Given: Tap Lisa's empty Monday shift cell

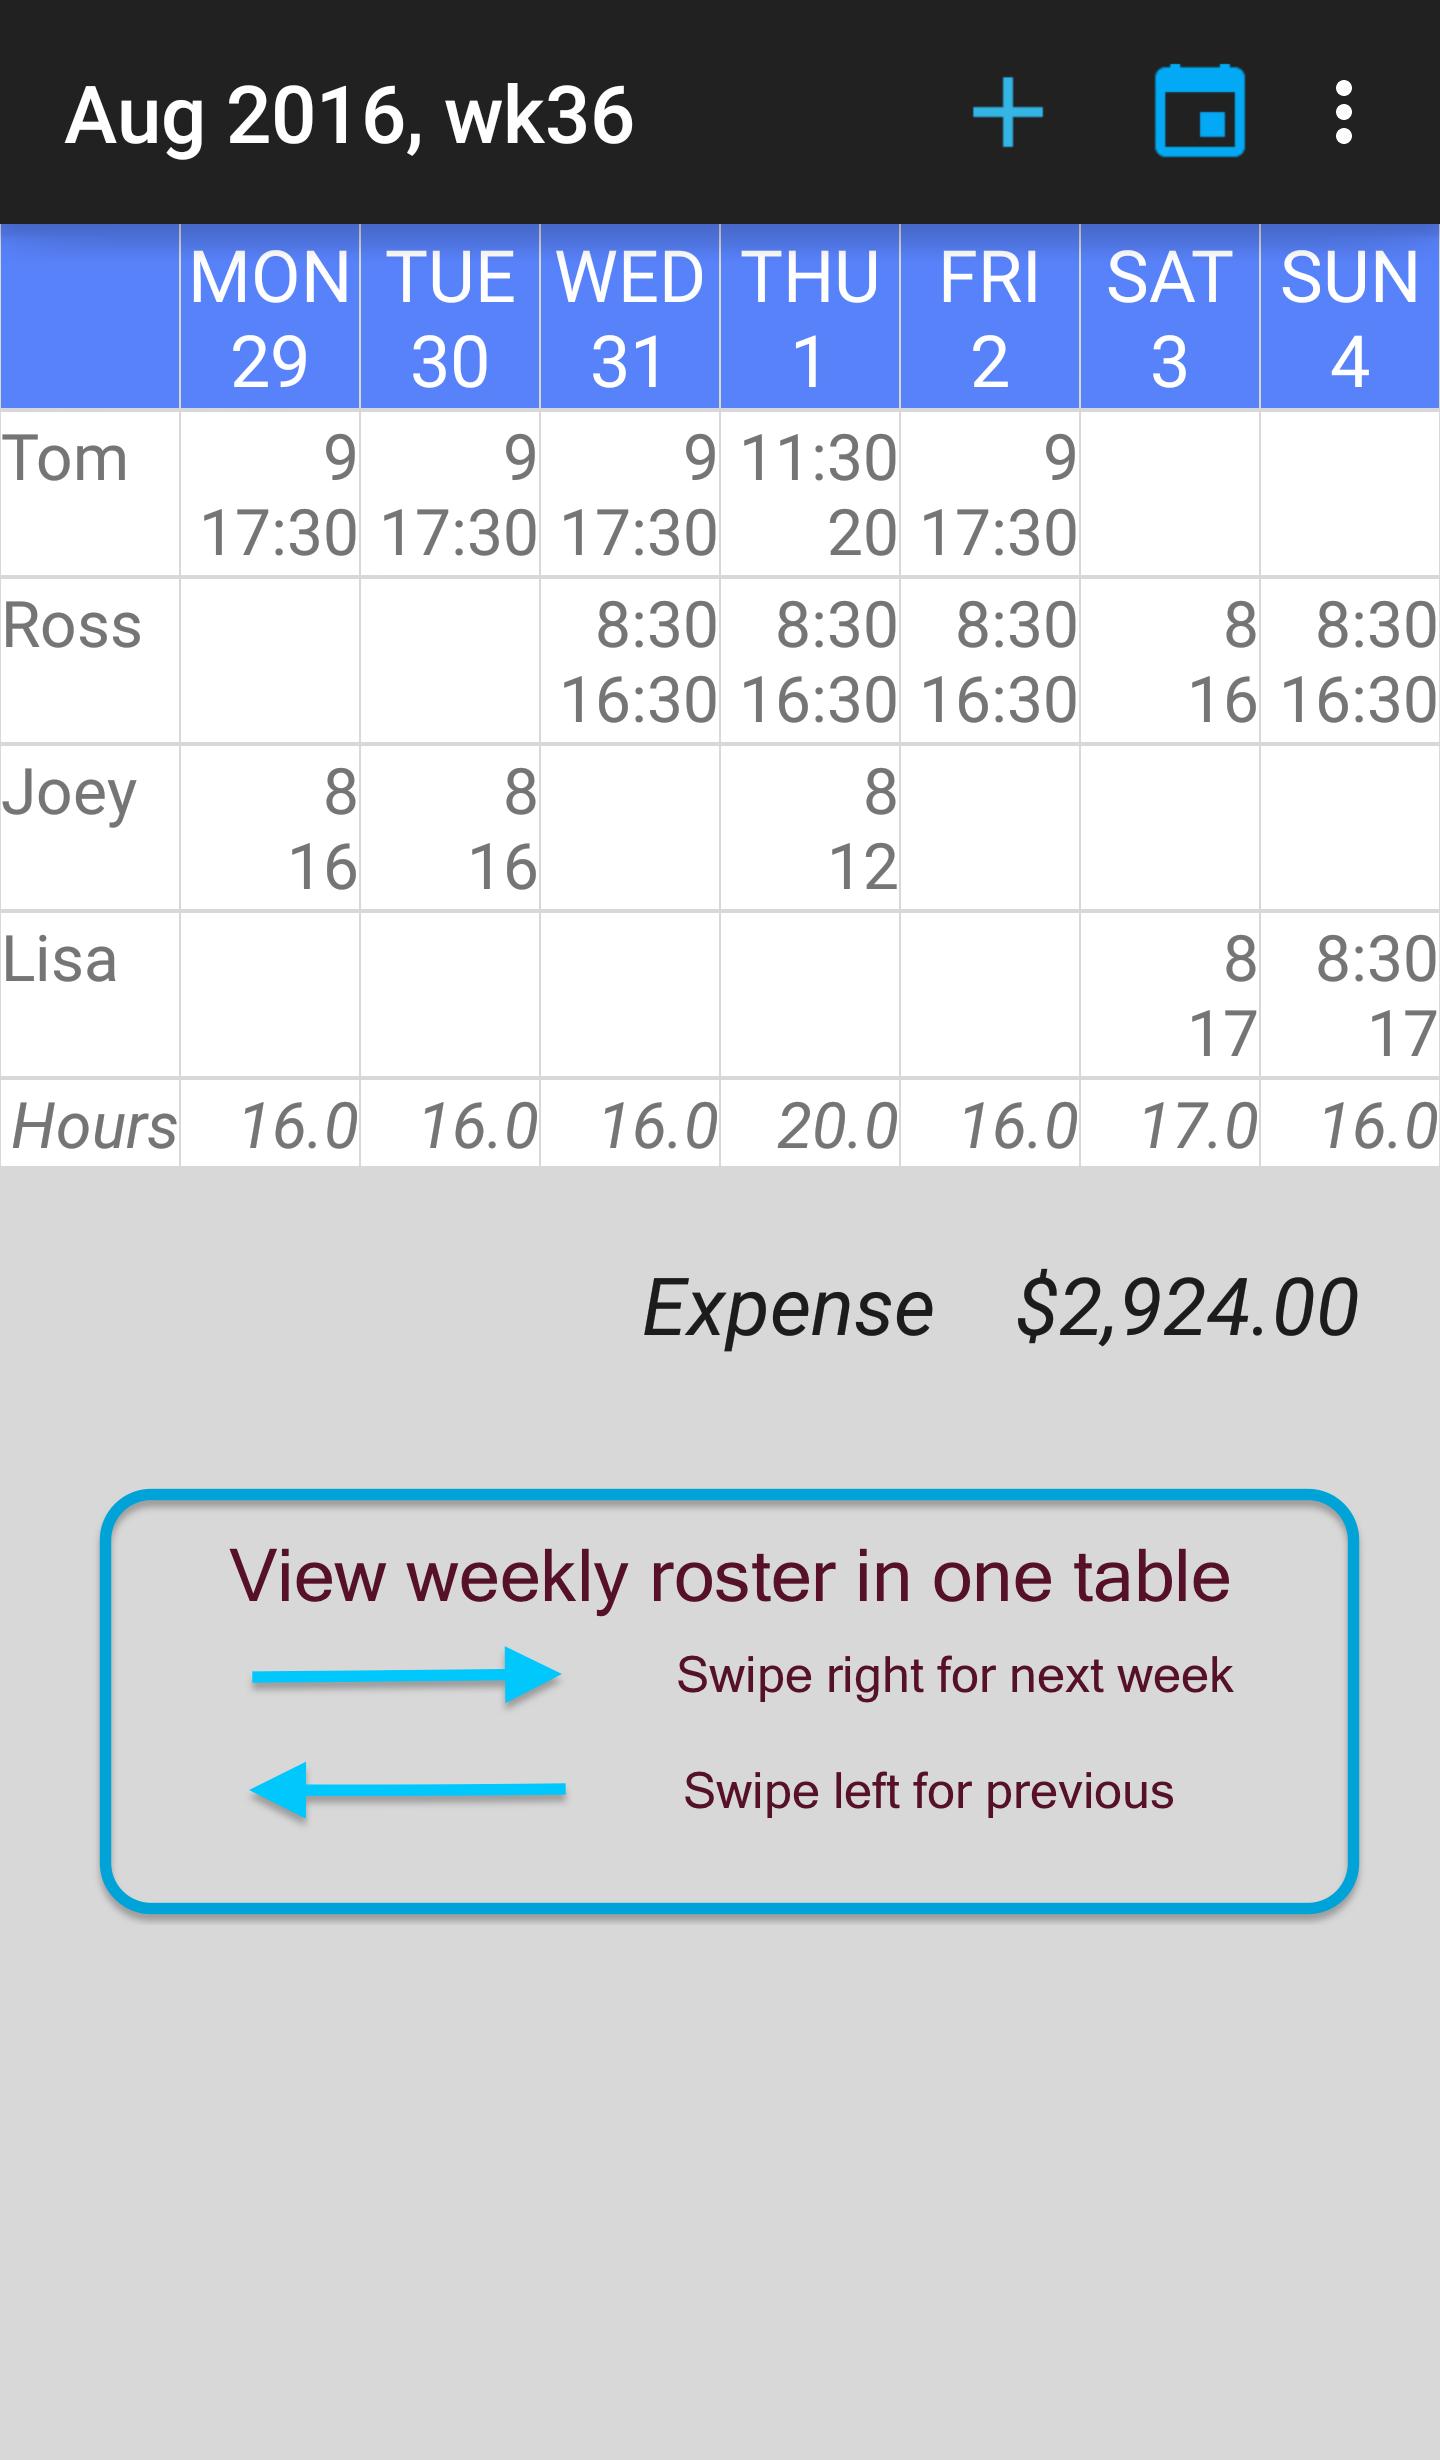Looking at the screenshot, I should coord(270,995).
